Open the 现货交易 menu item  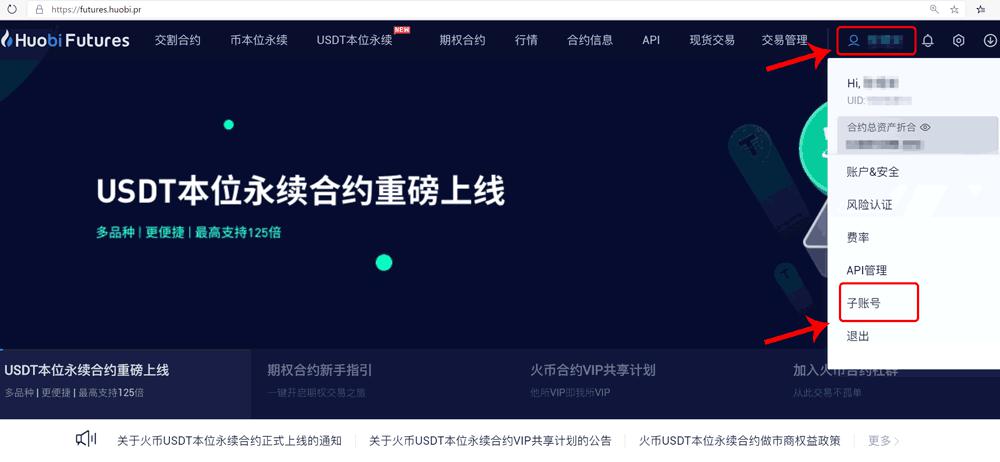(x=712, y=40)
